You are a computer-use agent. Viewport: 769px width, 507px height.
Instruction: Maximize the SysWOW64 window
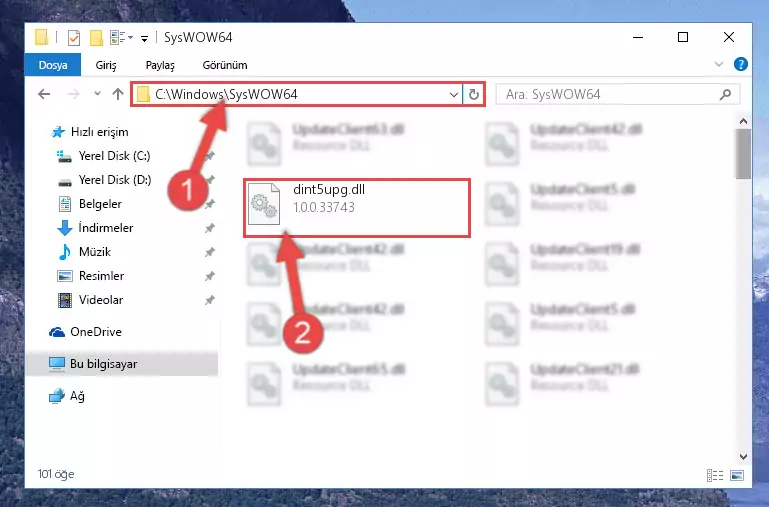click(683, 37)
